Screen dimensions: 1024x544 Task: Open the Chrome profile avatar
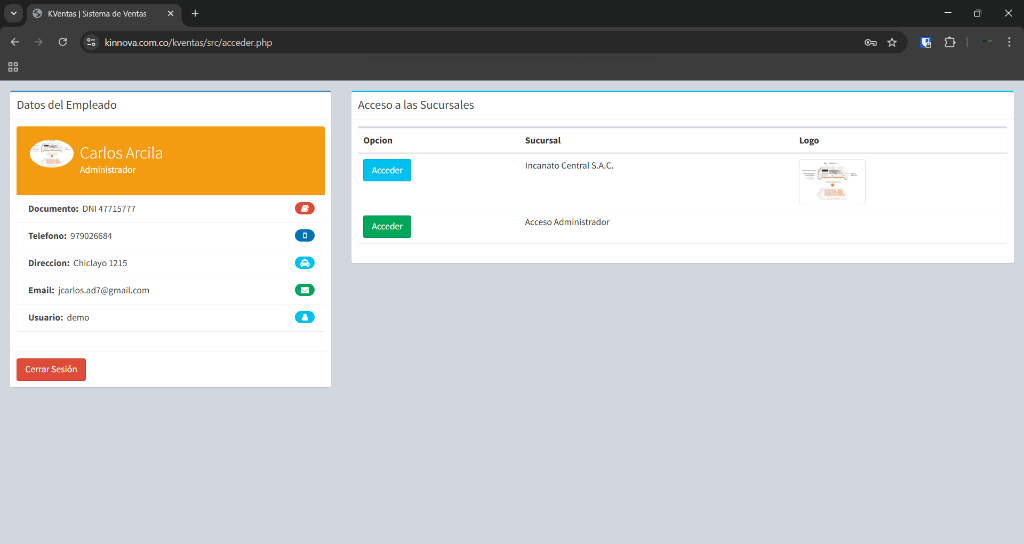[985, 42]
